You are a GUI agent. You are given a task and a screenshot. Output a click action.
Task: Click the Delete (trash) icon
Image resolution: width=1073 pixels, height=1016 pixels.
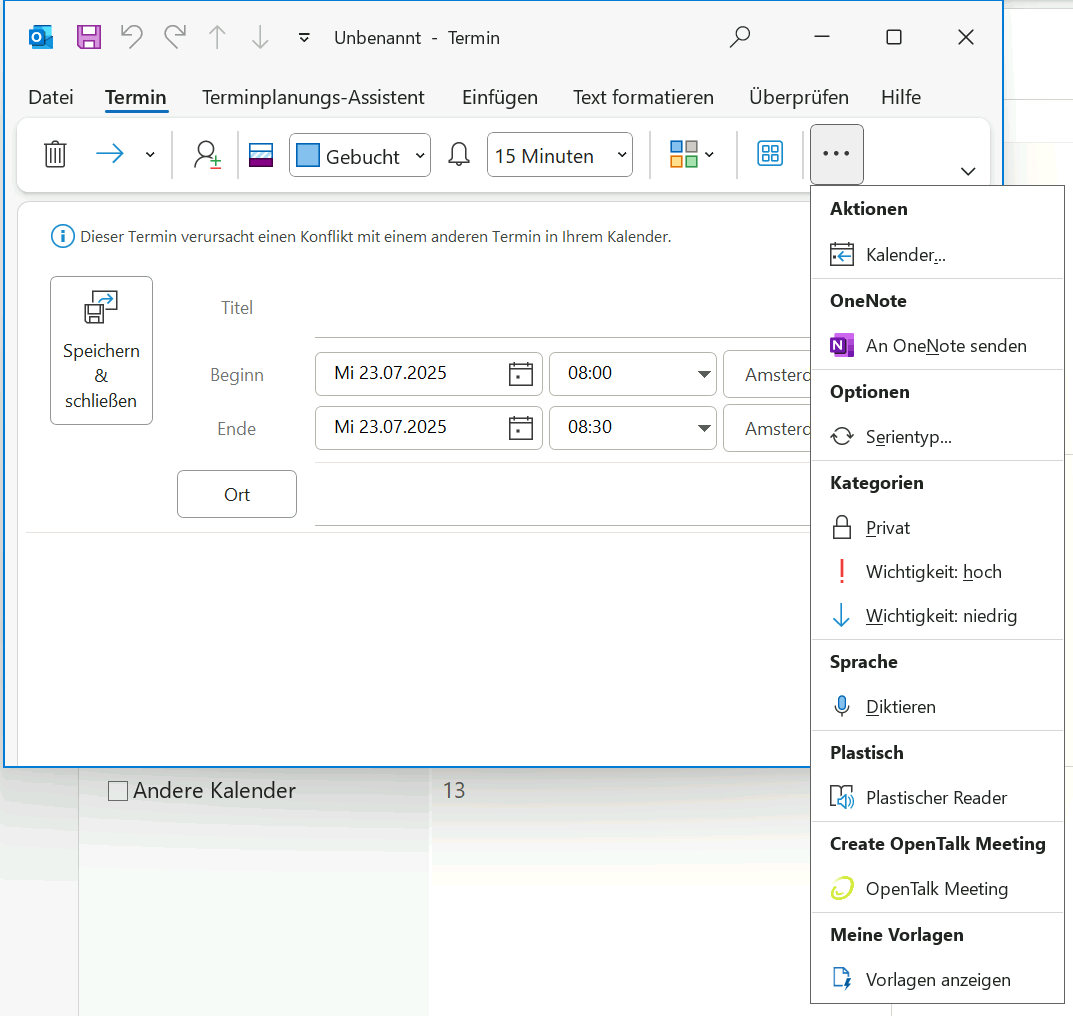[55, 154]
